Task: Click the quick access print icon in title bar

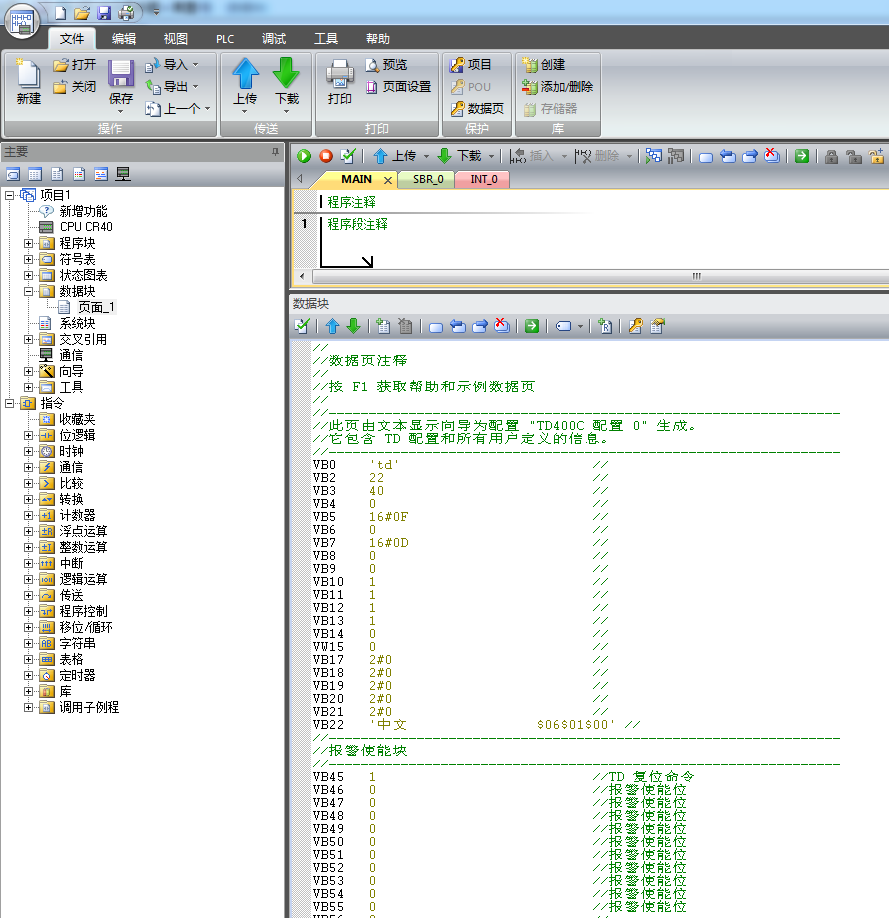Action: (x=126, y=12)
